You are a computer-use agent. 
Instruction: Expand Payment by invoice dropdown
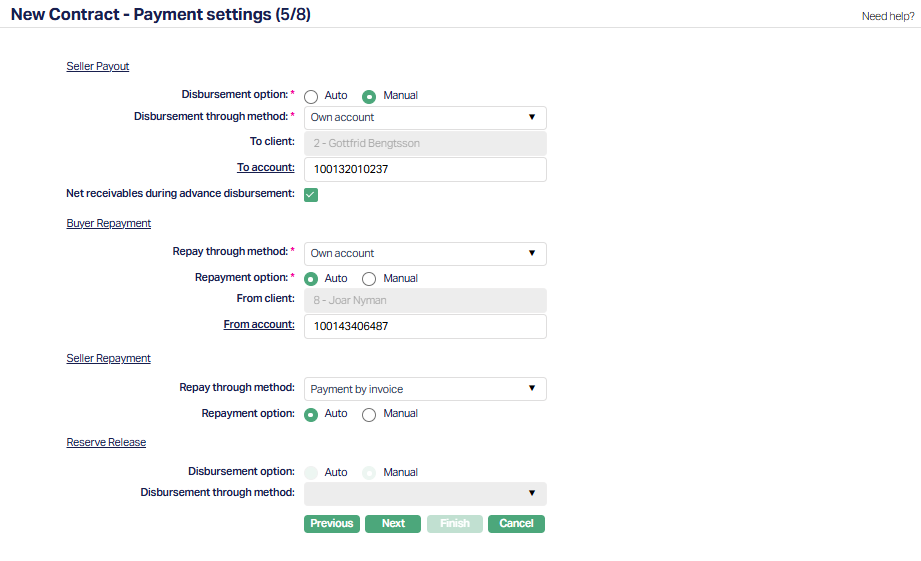point(425,389)
